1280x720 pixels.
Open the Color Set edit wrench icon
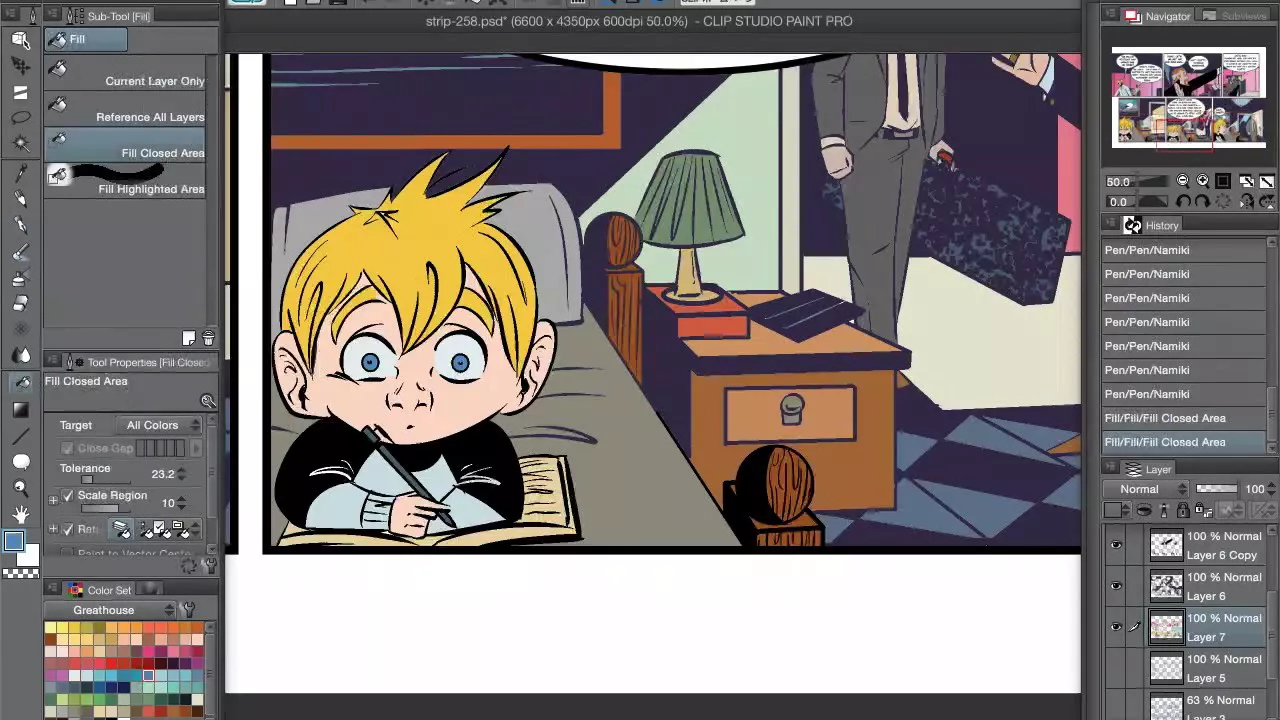pyautogui.click(x=188, y=610)
